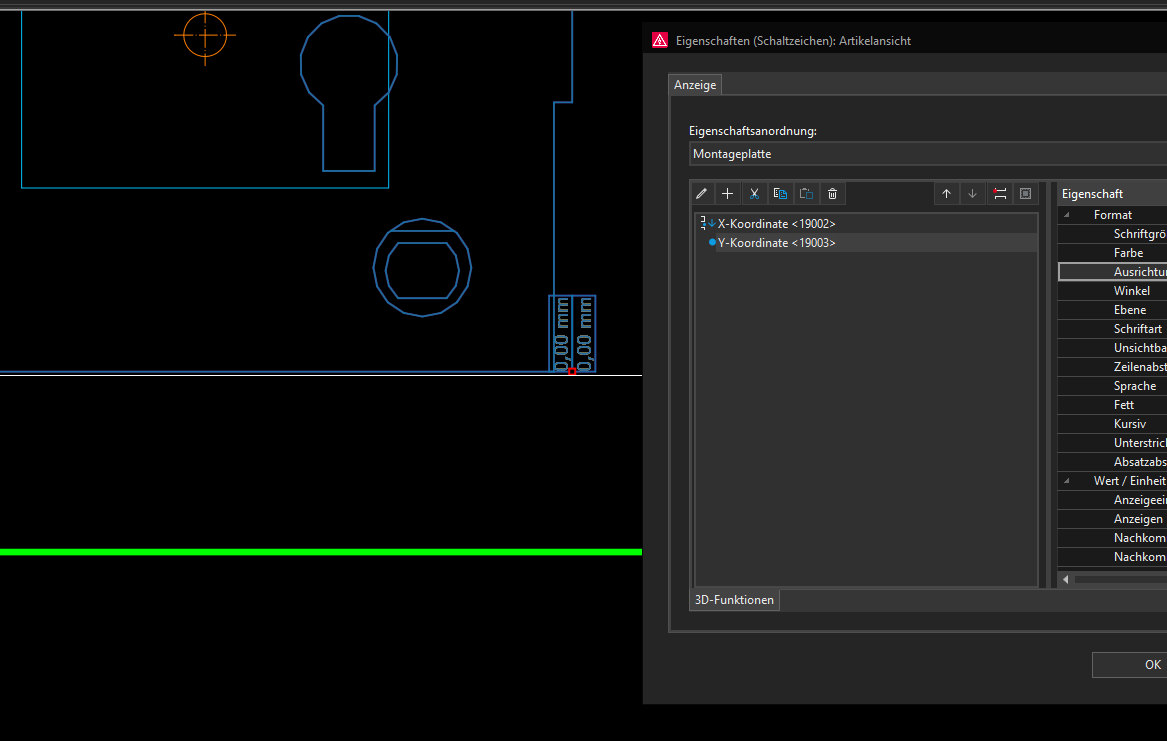Click the green horizontal line in the drawing
The width and height of the screenshot is (1167, 741).
[x=321, y=552]
